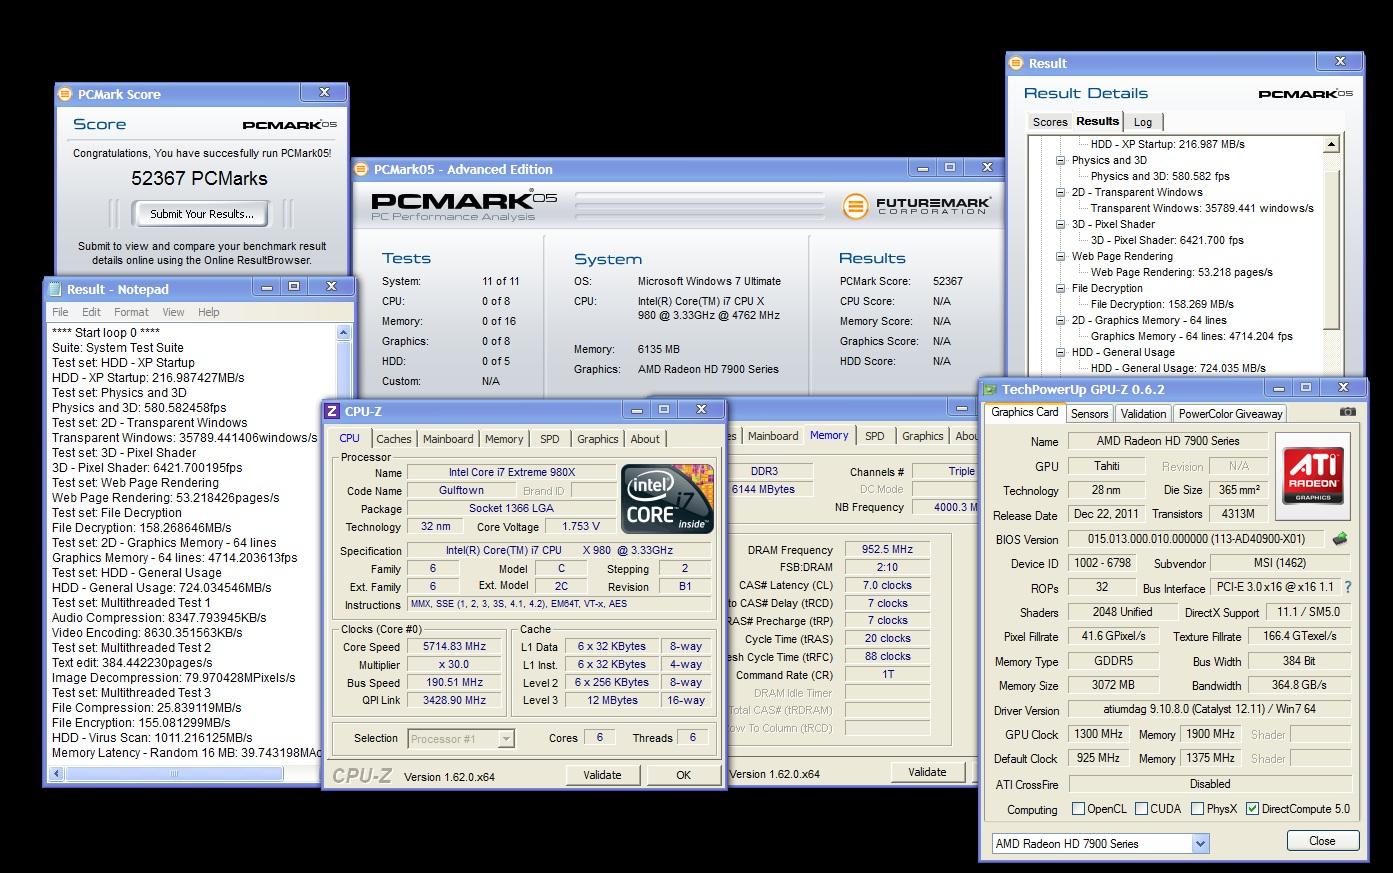The image size is (1393, 873).
Task: Switch to the Sensors tab in GPU-Z
Action: (1089, 414)
